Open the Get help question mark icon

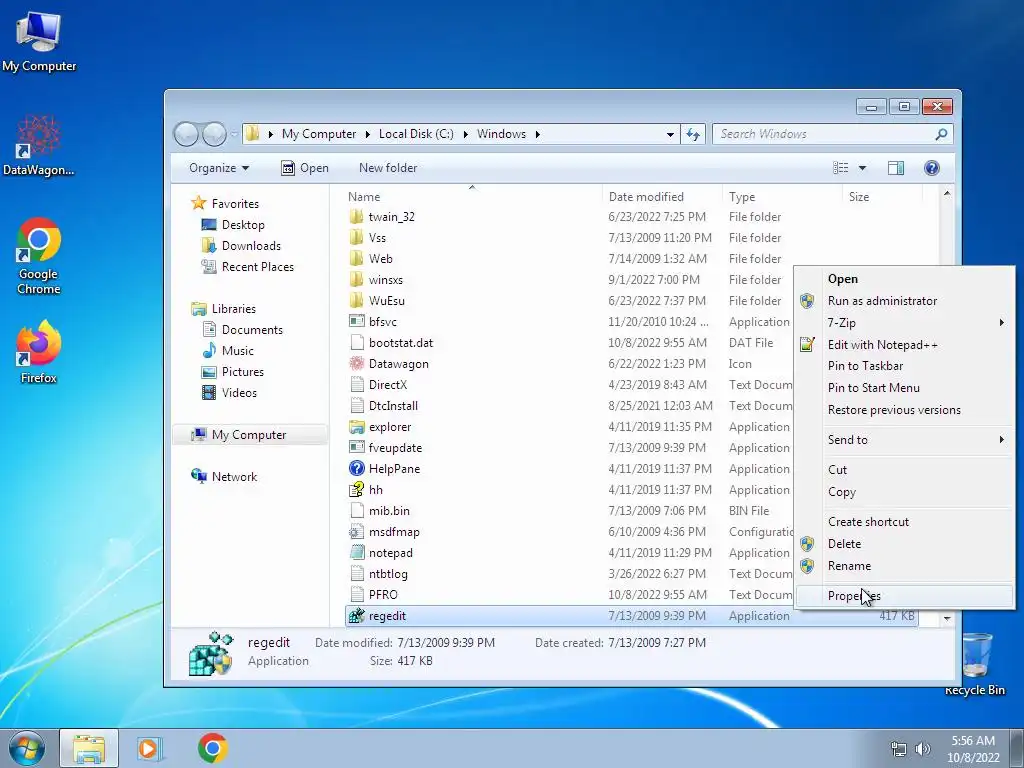[932, 168]
